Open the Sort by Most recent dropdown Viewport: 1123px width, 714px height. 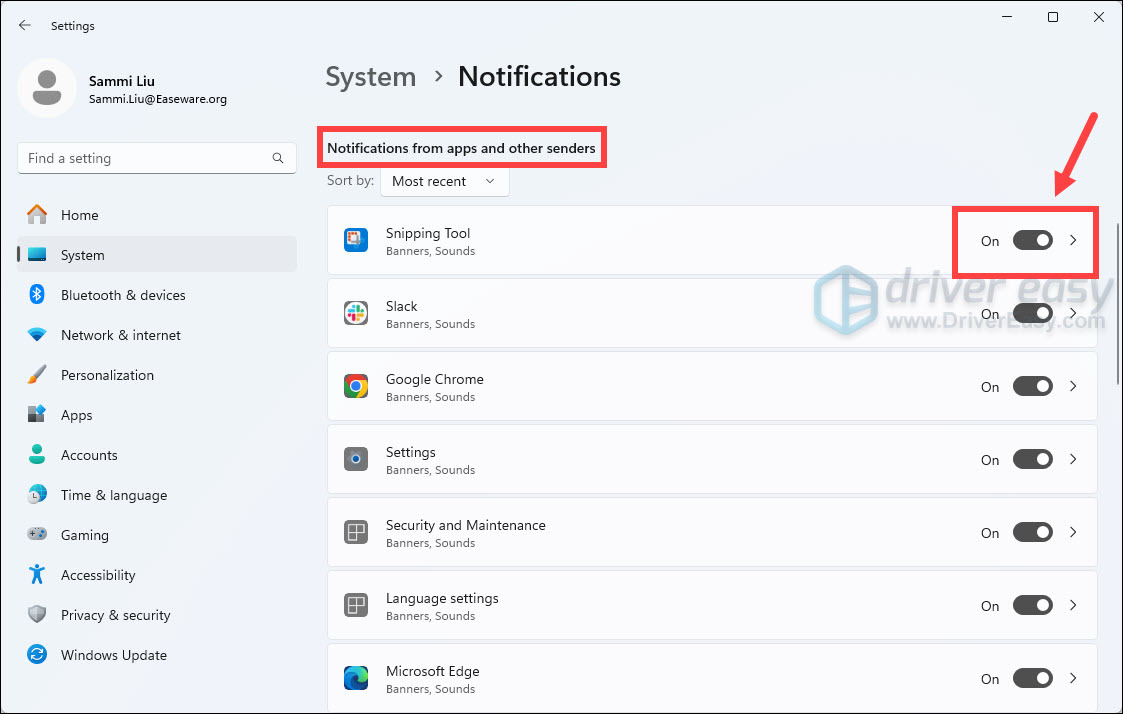pos(444,181)
